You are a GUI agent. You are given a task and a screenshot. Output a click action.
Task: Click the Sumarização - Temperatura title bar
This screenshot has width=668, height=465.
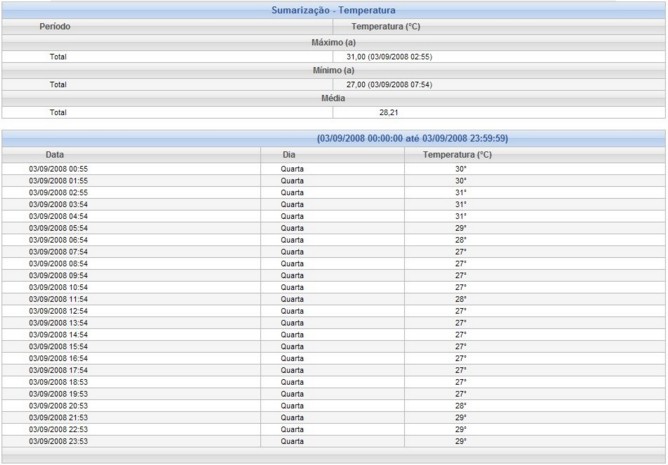[x=333, y=10]
